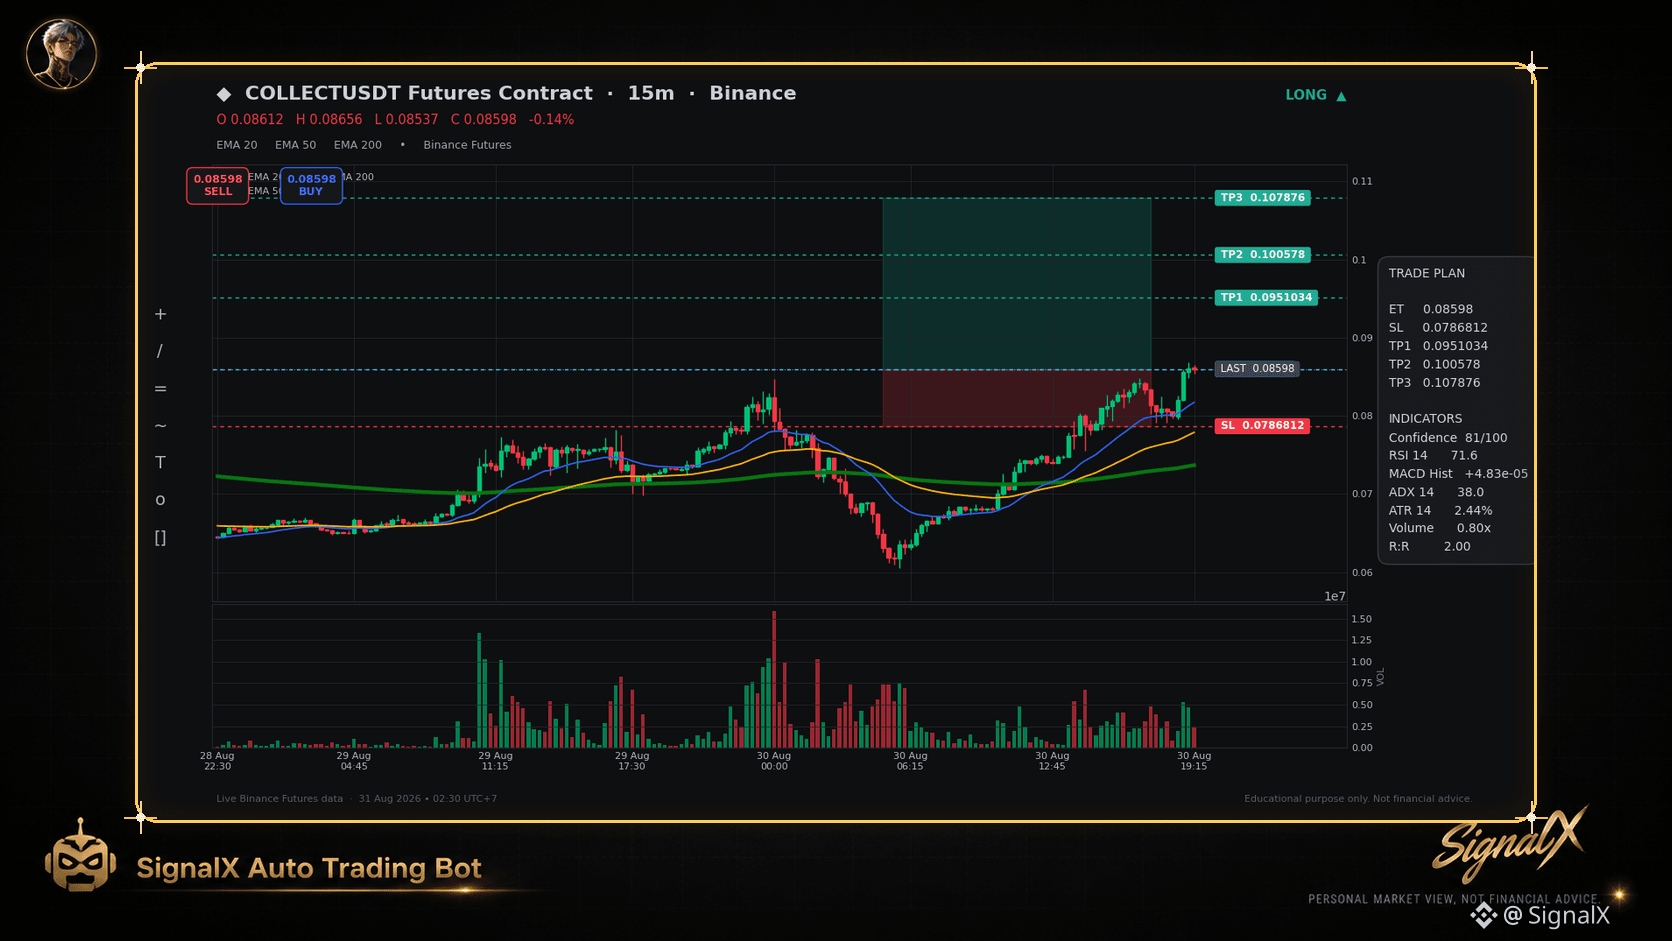
Task: Click the EMA 20 legend label
Action: point(237,145)
